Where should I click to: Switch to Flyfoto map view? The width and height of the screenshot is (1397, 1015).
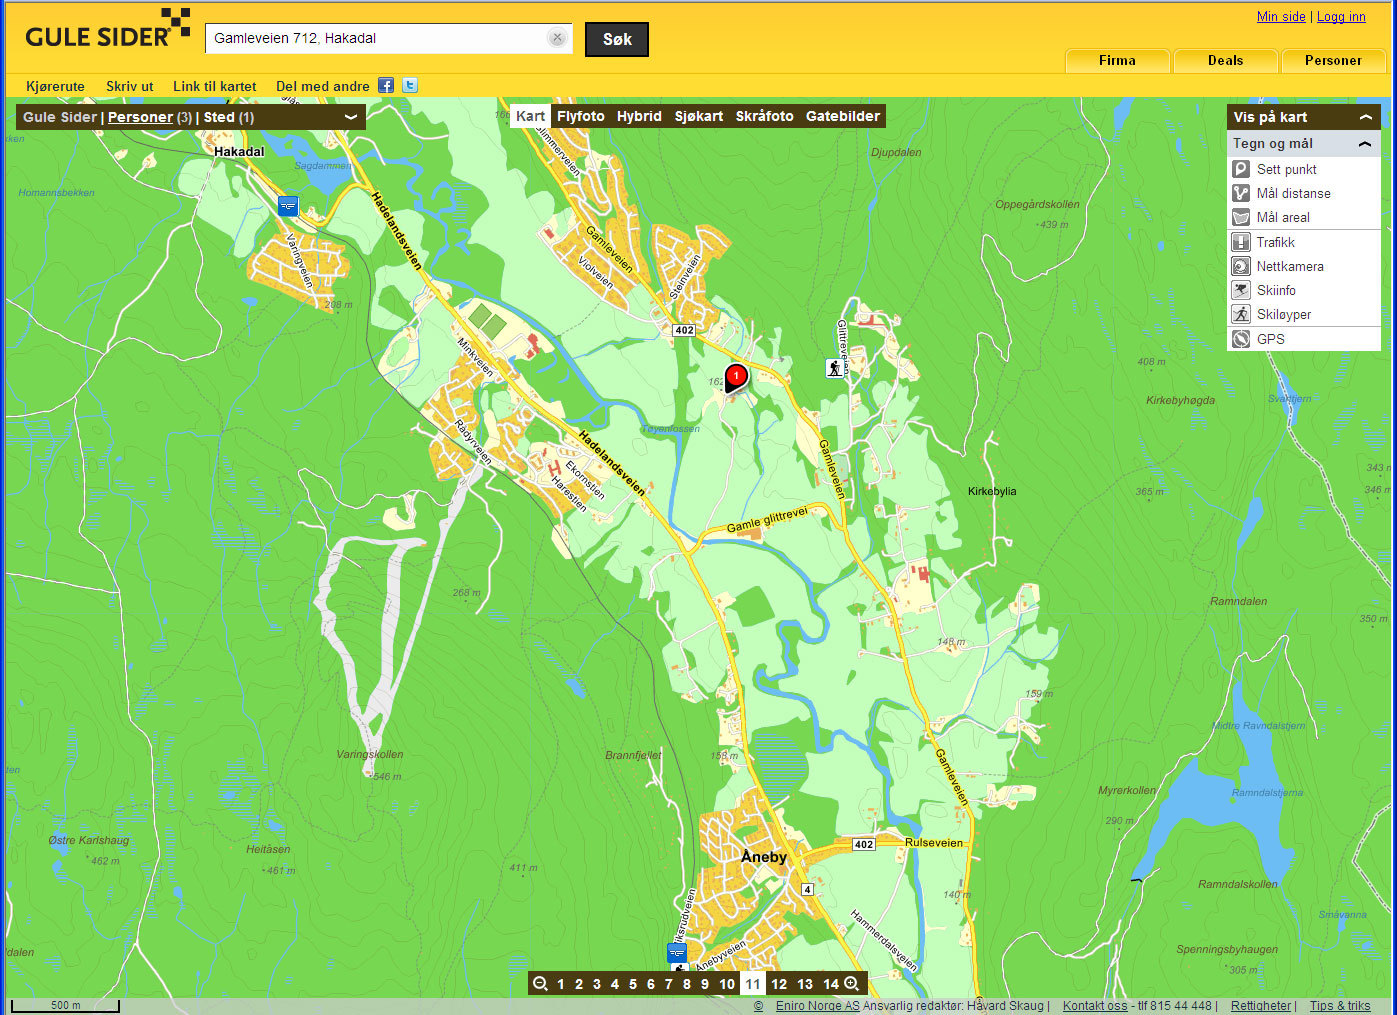pos(580,116)
